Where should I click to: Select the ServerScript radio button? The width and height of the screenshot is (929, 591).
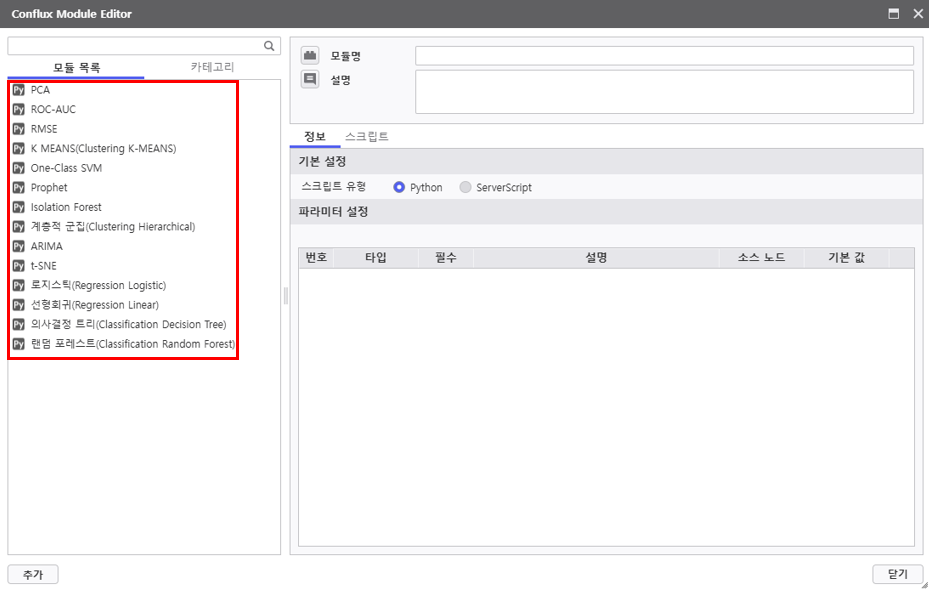pos(465,188)
